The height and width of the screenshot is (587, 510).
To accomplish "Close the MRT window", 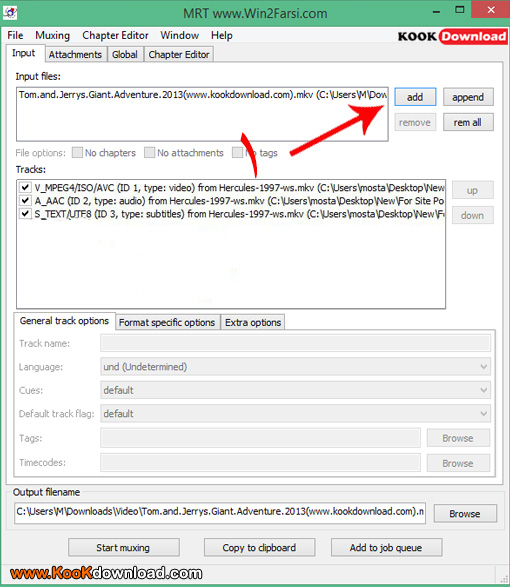I will pyautogui.click(x=491, y=10).
